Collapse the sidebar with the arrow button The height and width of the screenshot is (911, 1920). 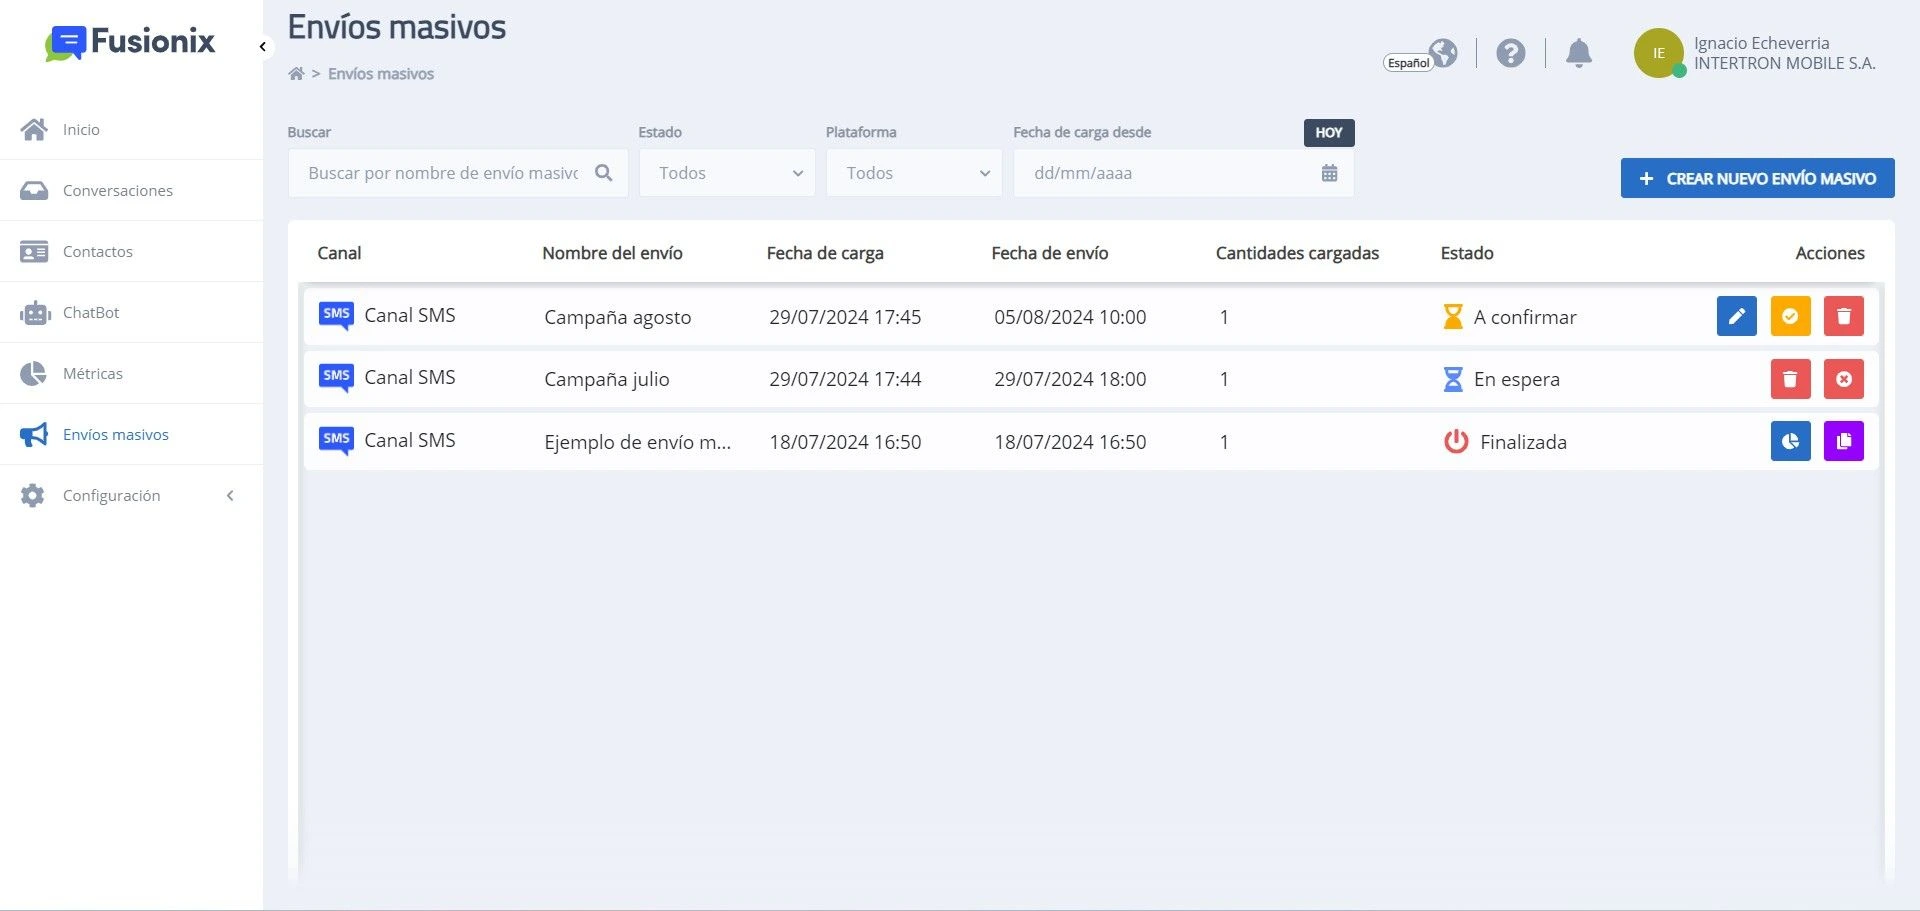[262, 46]
